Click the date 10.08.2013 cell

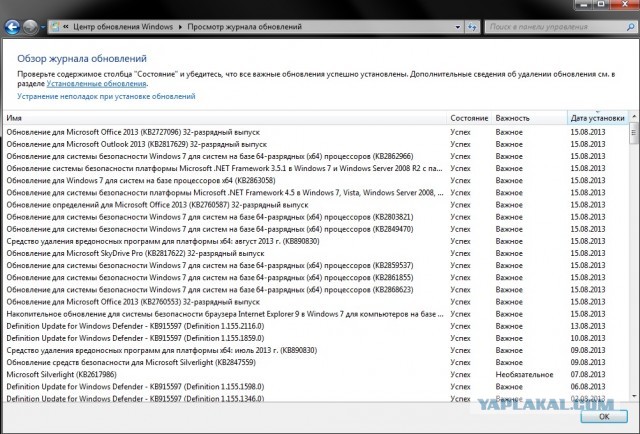(x=588, y=338)
